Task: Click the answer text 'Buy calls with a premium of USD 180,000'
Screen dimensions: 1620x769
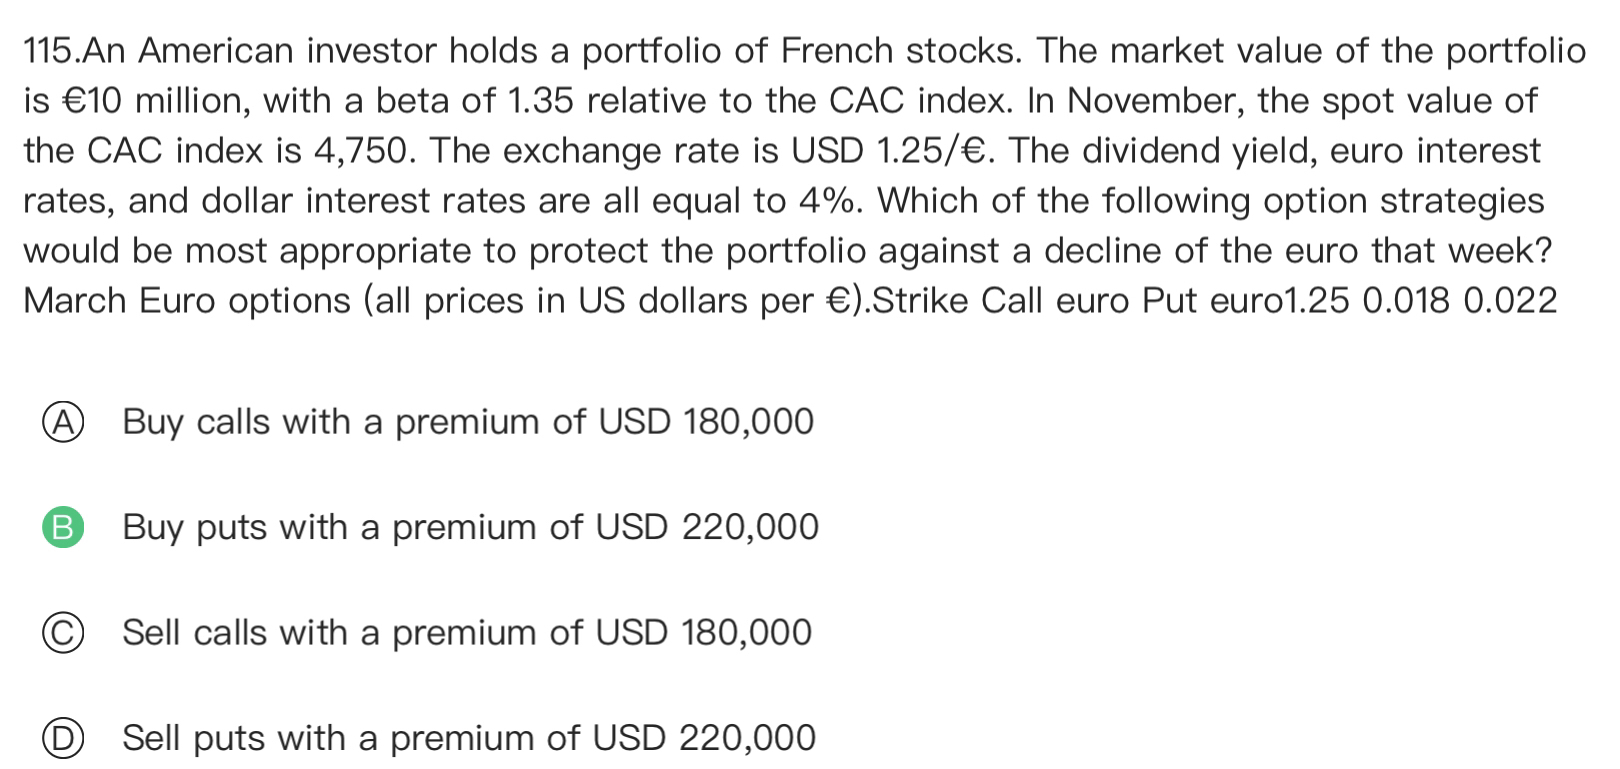Action: coord(468,423)
